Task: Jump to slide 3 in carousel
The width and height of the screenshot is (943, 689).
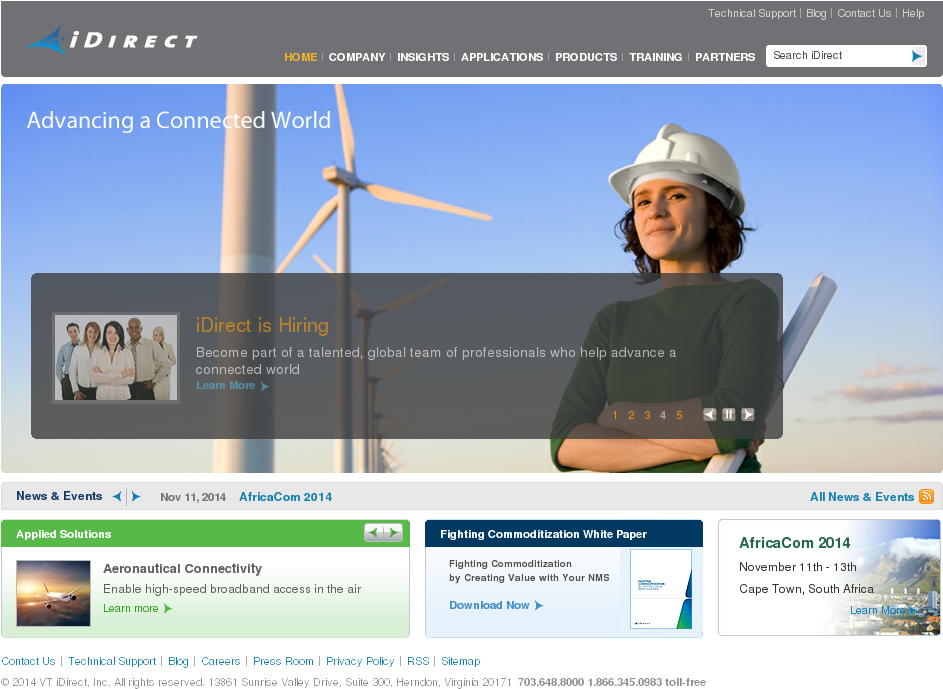Action: click(x=647, y=416)
